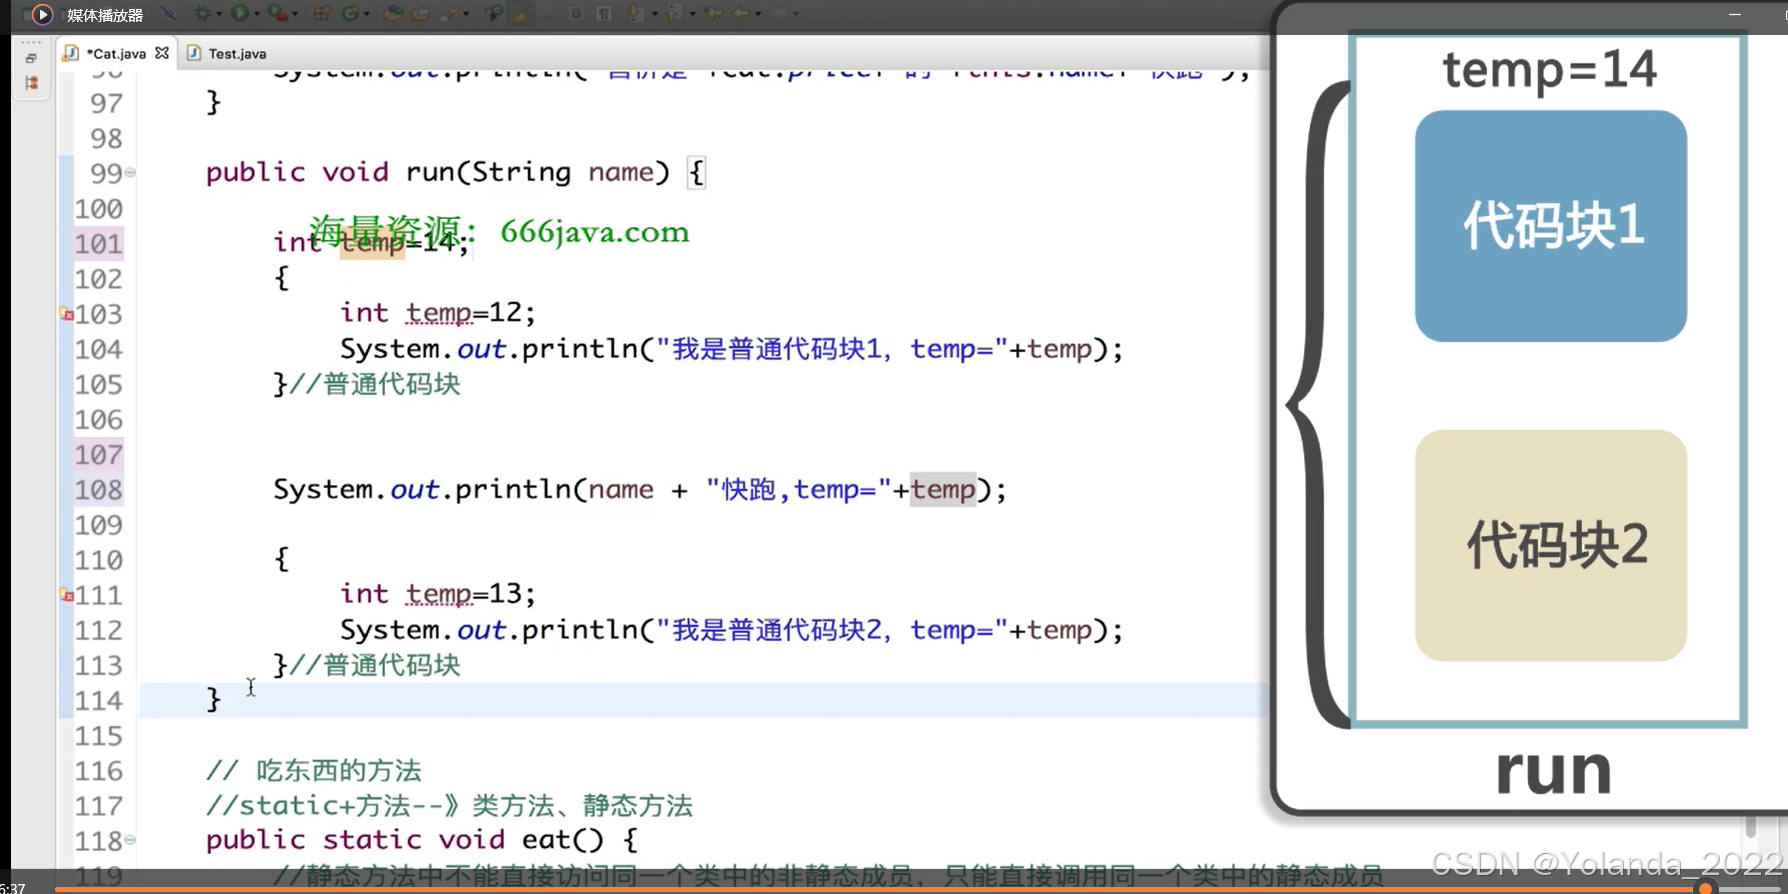Open the Next Annotation dropdown arrow

coord(655,14)
